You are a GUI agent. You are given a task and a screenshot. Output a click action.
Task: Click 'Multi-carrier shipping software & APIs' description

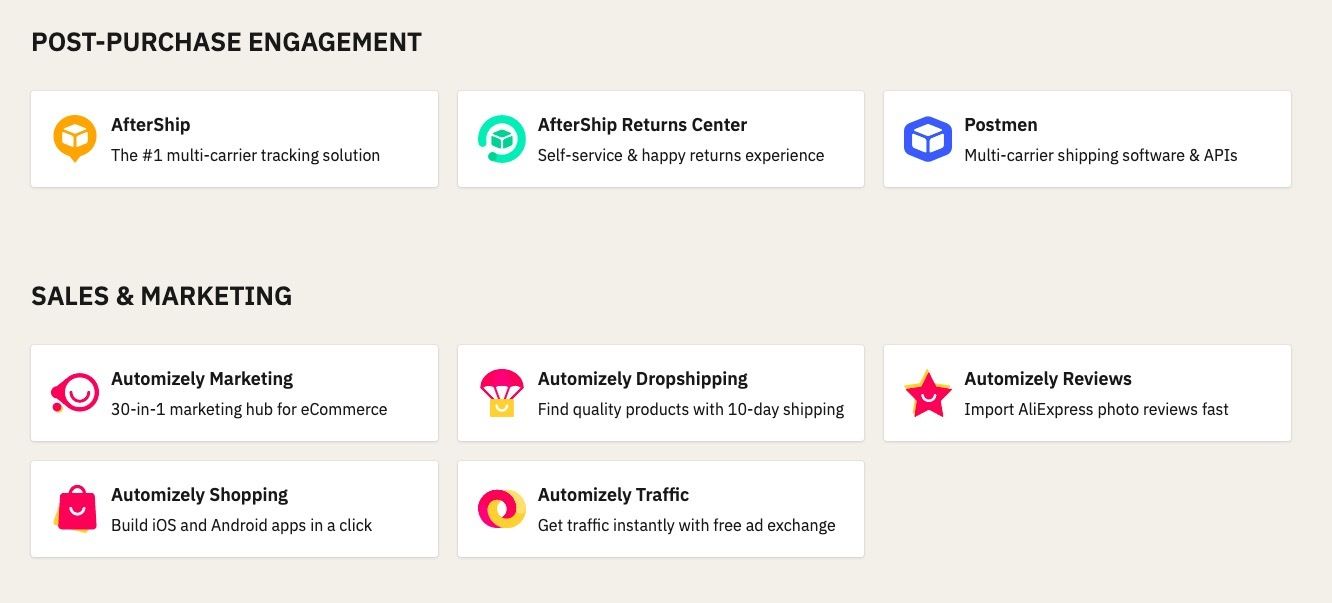tap(1101, 155)
